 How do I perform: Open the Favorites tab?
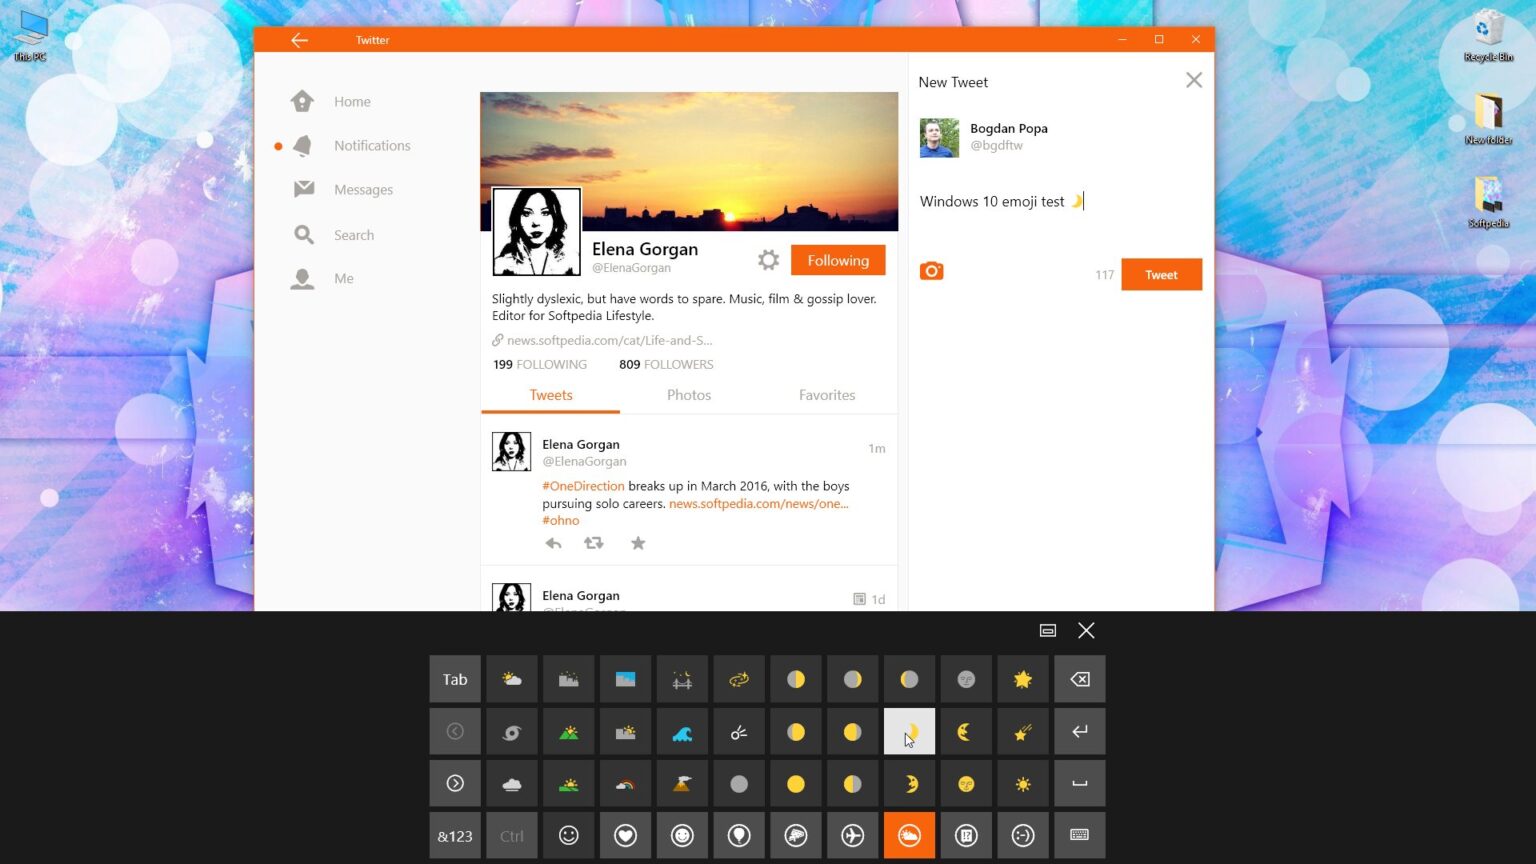(x=826, y=395)
